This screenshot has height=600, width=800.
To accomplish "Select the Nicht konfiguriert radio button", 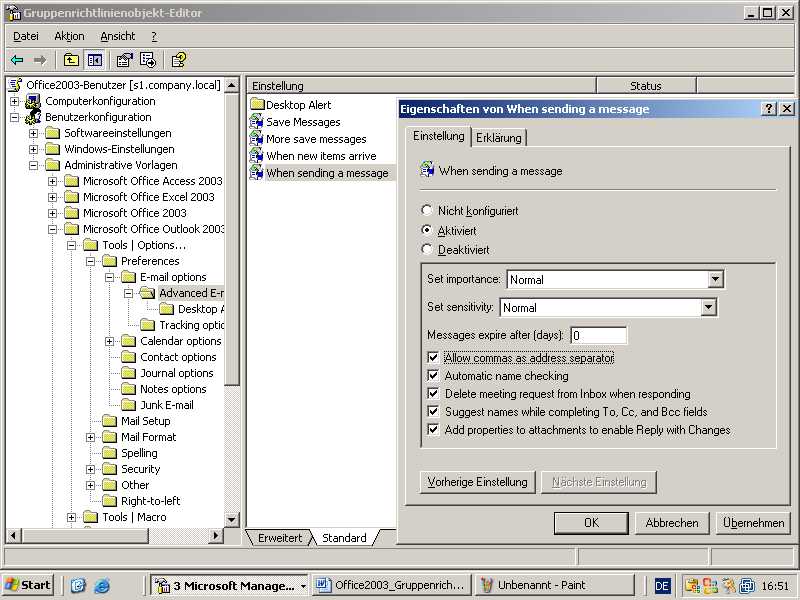I will point(427,210).
